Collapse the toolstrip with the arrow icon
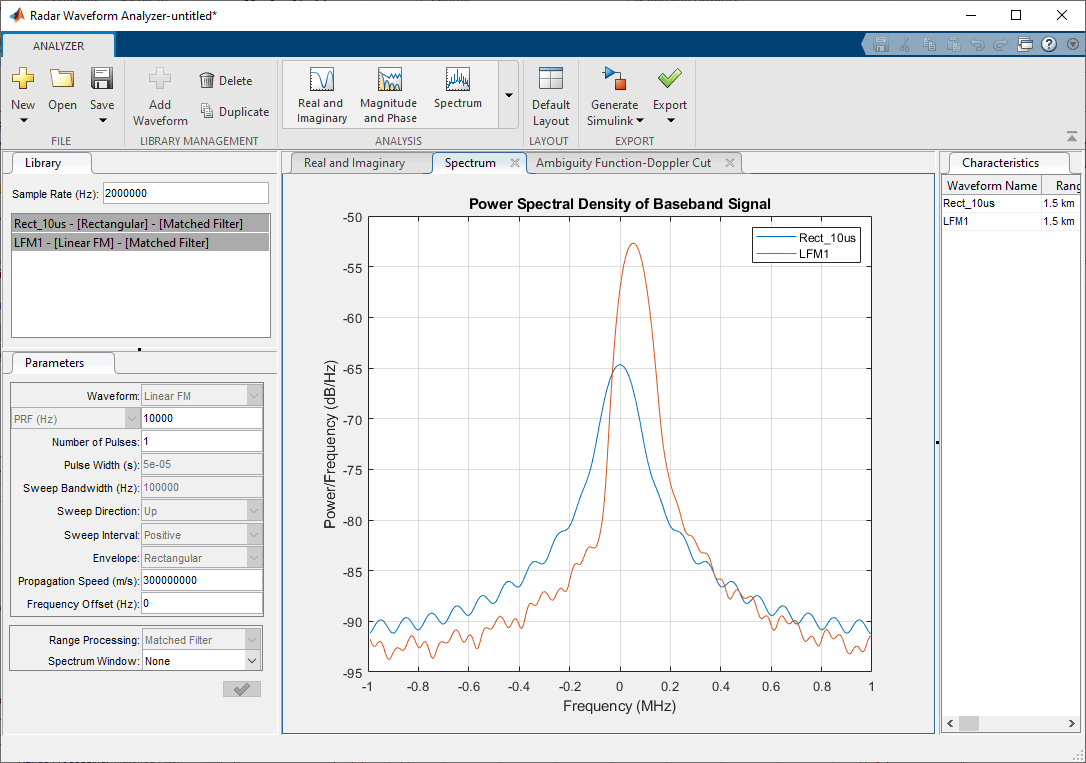The height and width of the screenshot is (763, 1086). pyautogui.click(x=1072, y=137)
